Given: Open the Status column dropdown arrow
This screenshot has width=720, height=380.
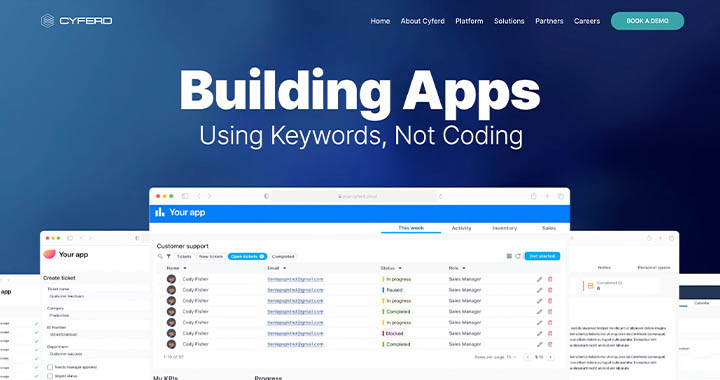Looking at the screenshot, I should 400,268.
